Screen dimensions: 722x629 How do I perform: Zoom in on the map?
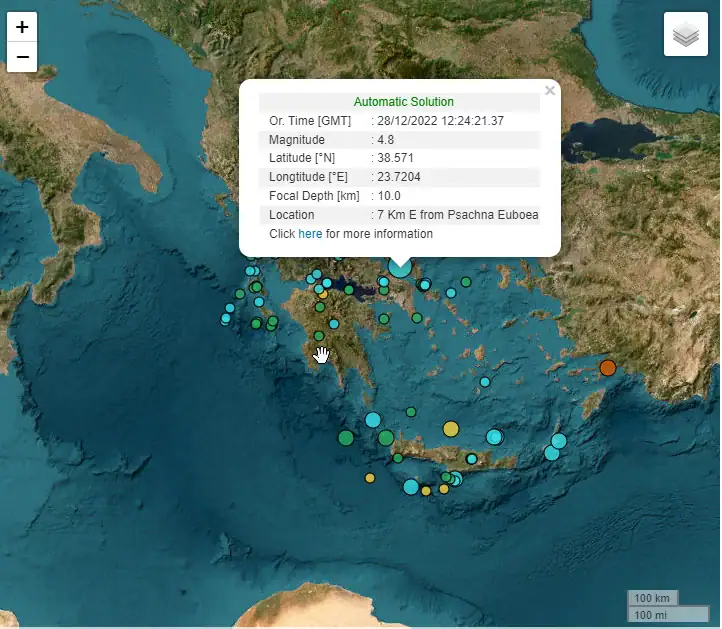[x=22, y=27]
